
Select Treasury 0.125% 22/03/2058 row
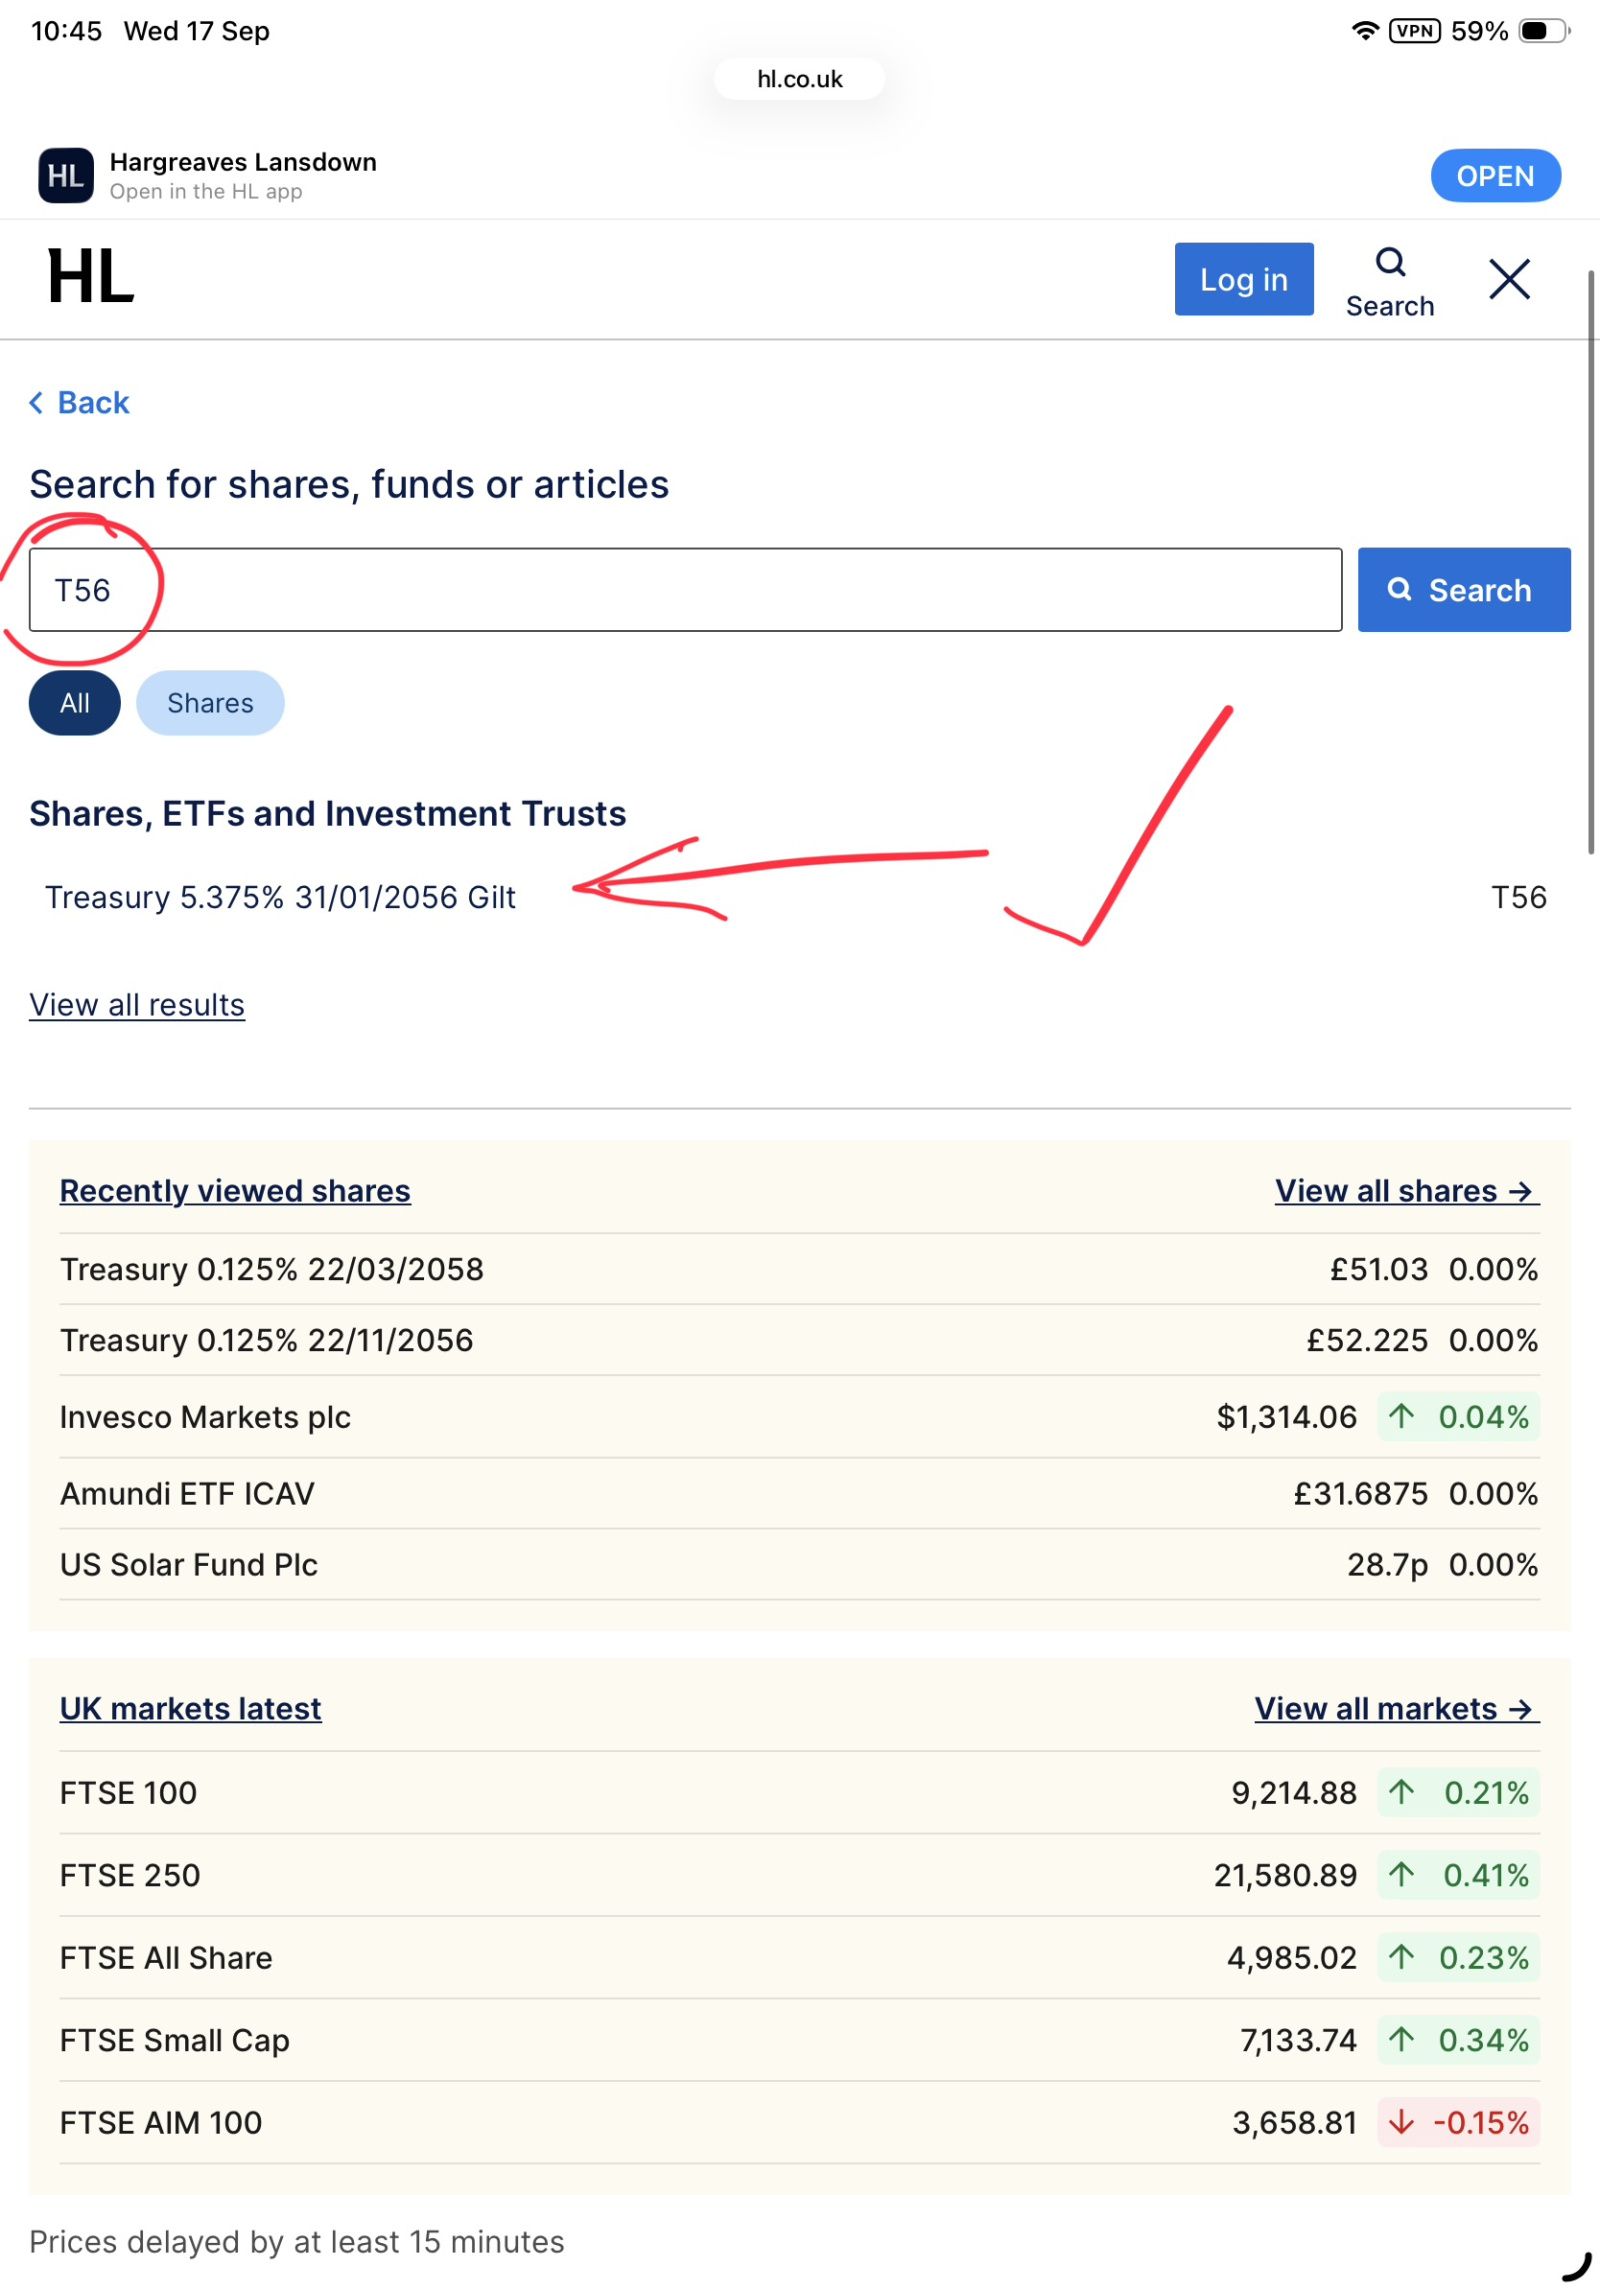(272, 1268)
